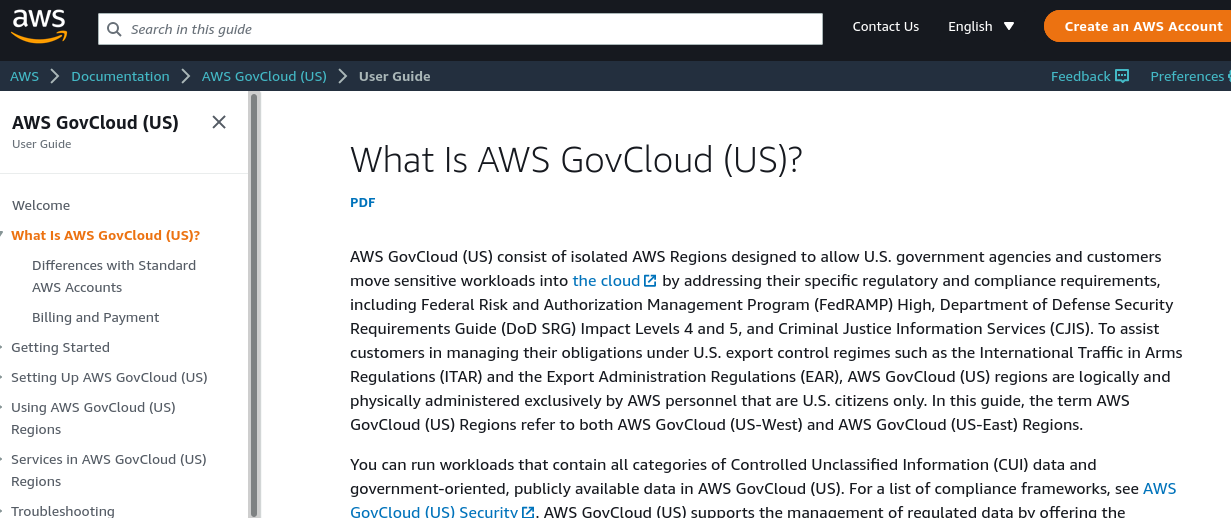Viewport: 1231px width, 518px height.
Task: Click external link icon after "the cloud"
Action: click(650, 281)
